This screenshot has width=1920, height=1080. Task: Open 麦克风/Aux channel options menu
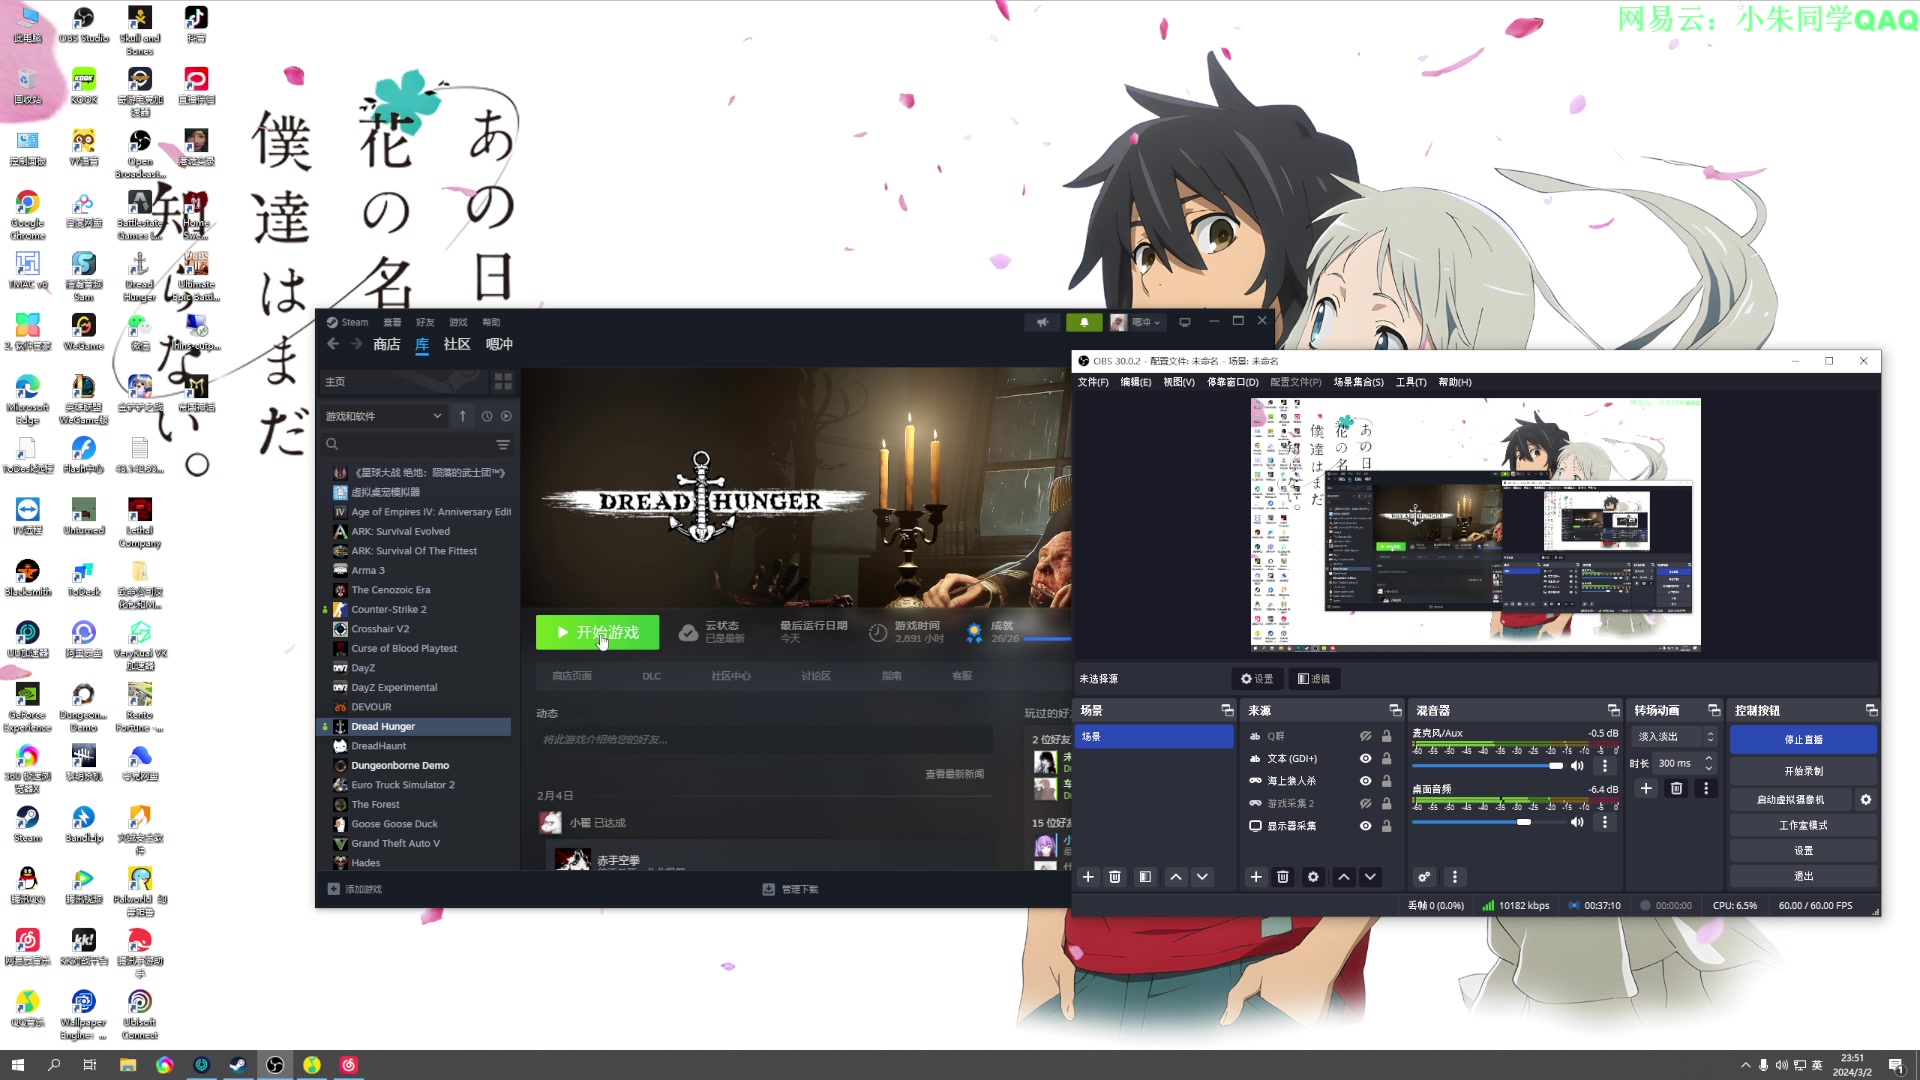[1605, 766]
